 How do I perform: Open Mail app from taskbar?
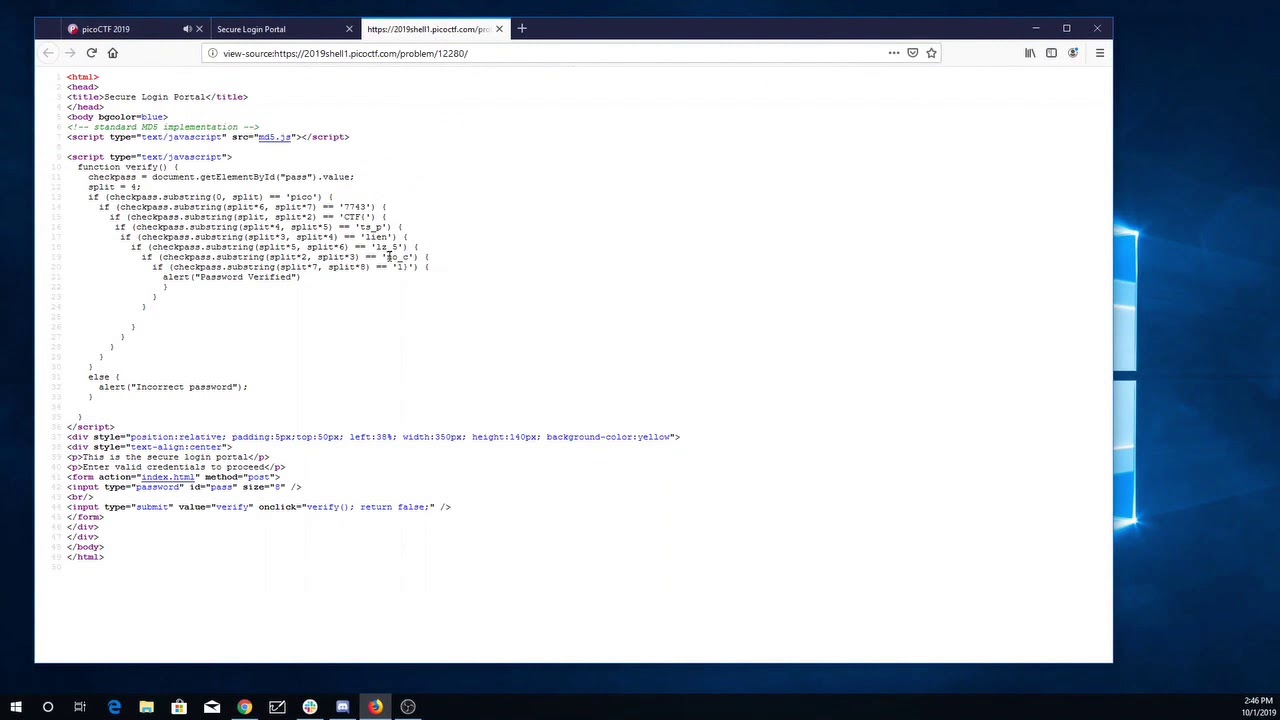tap(212, 707)
